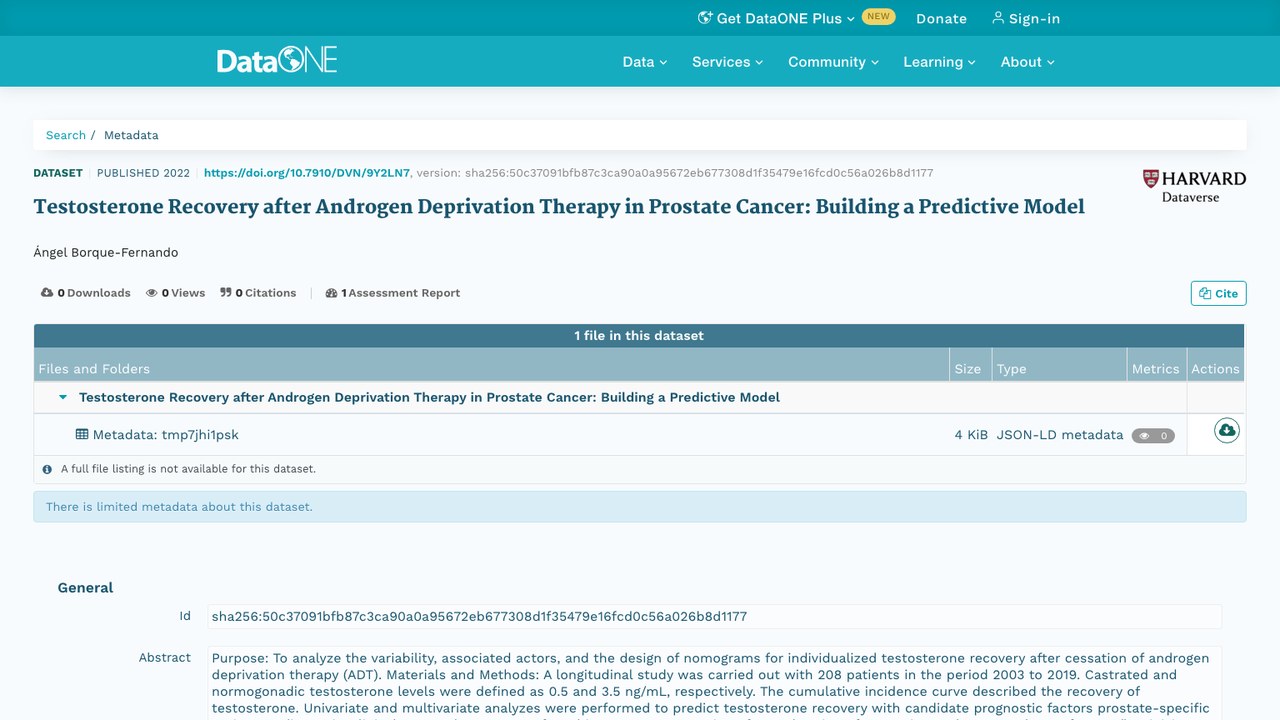
Task: Click the JSON-LD metadata type cell
Action: 1059,435
